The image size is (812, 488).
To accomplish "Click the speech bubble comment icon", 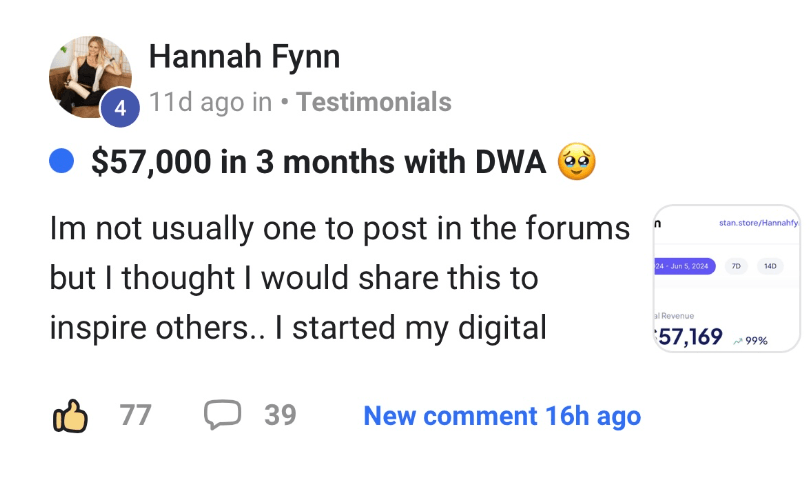I will (223, 414).
